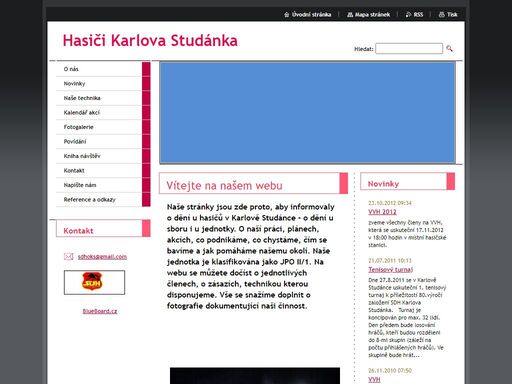The image size is (512, 384).
Task: Open the Tenisový turnaj news link
Action: tap(391, 269)
